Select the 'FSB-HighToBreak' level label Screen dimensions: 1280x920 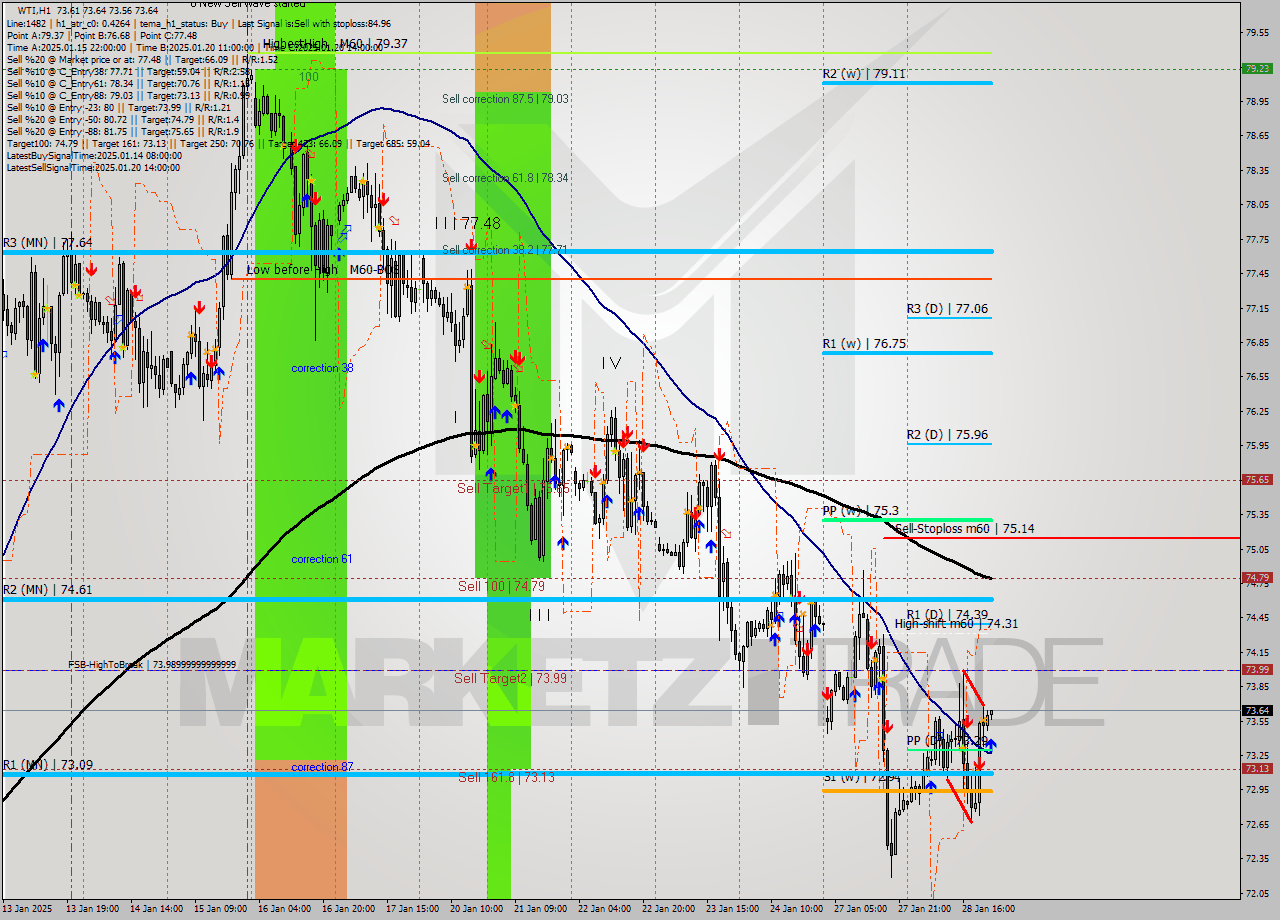coord(152,665)
